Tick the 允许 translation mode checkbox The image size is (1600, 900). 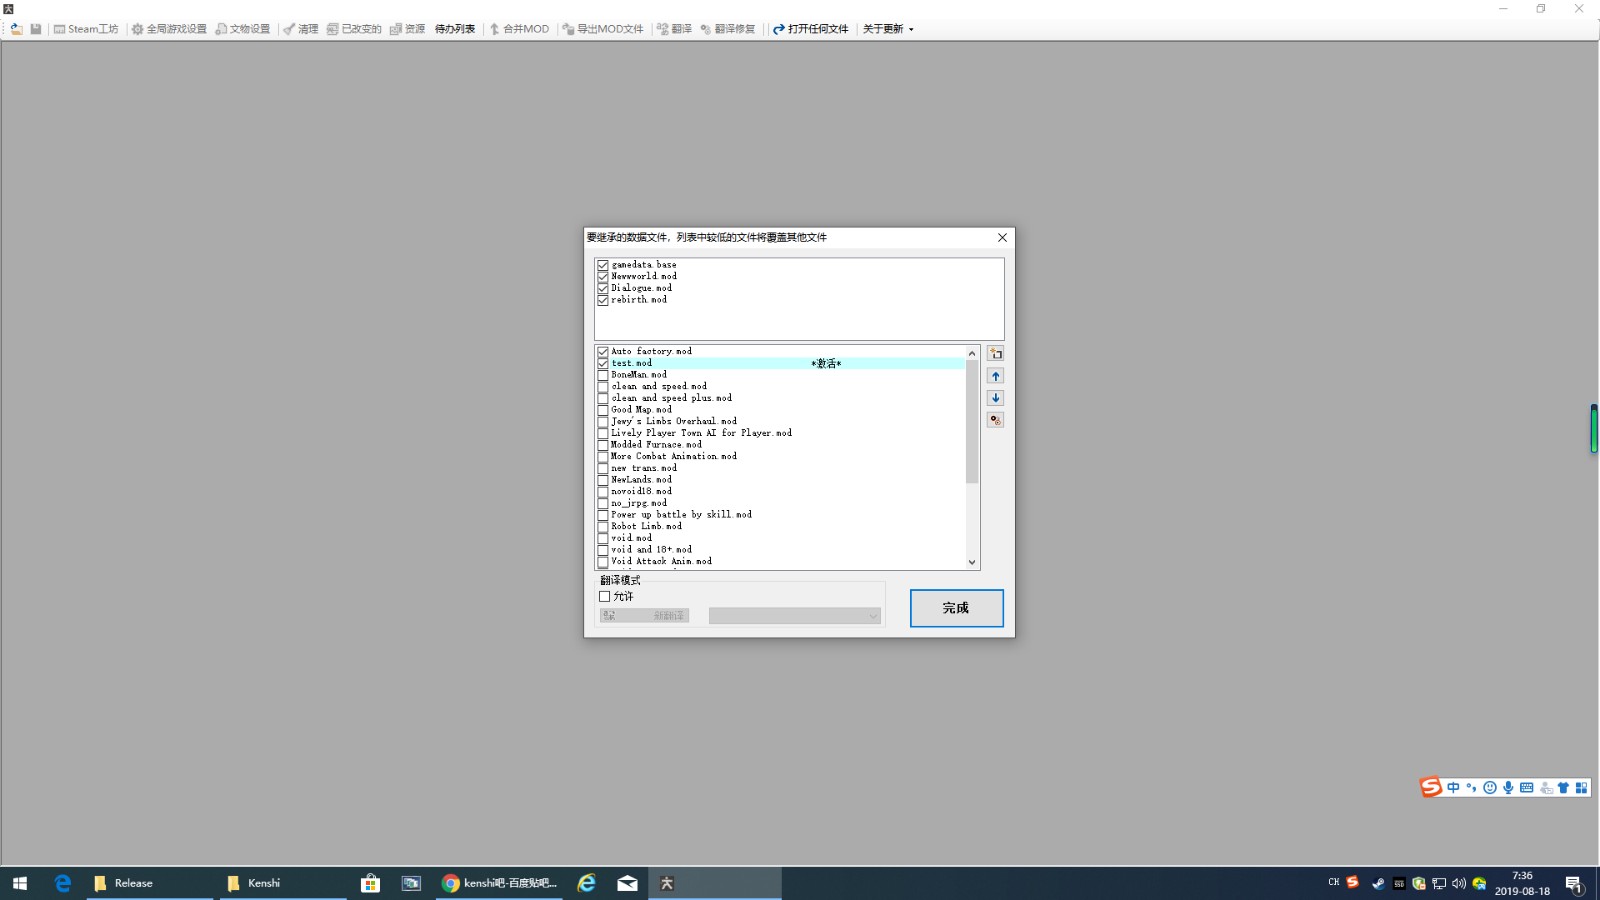[604, 597]
